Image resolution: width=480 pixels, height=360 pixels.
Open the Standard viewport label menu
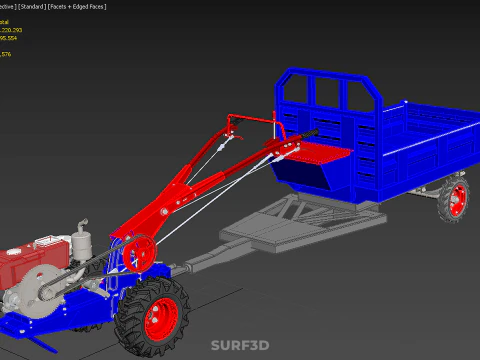pos(32,7)
